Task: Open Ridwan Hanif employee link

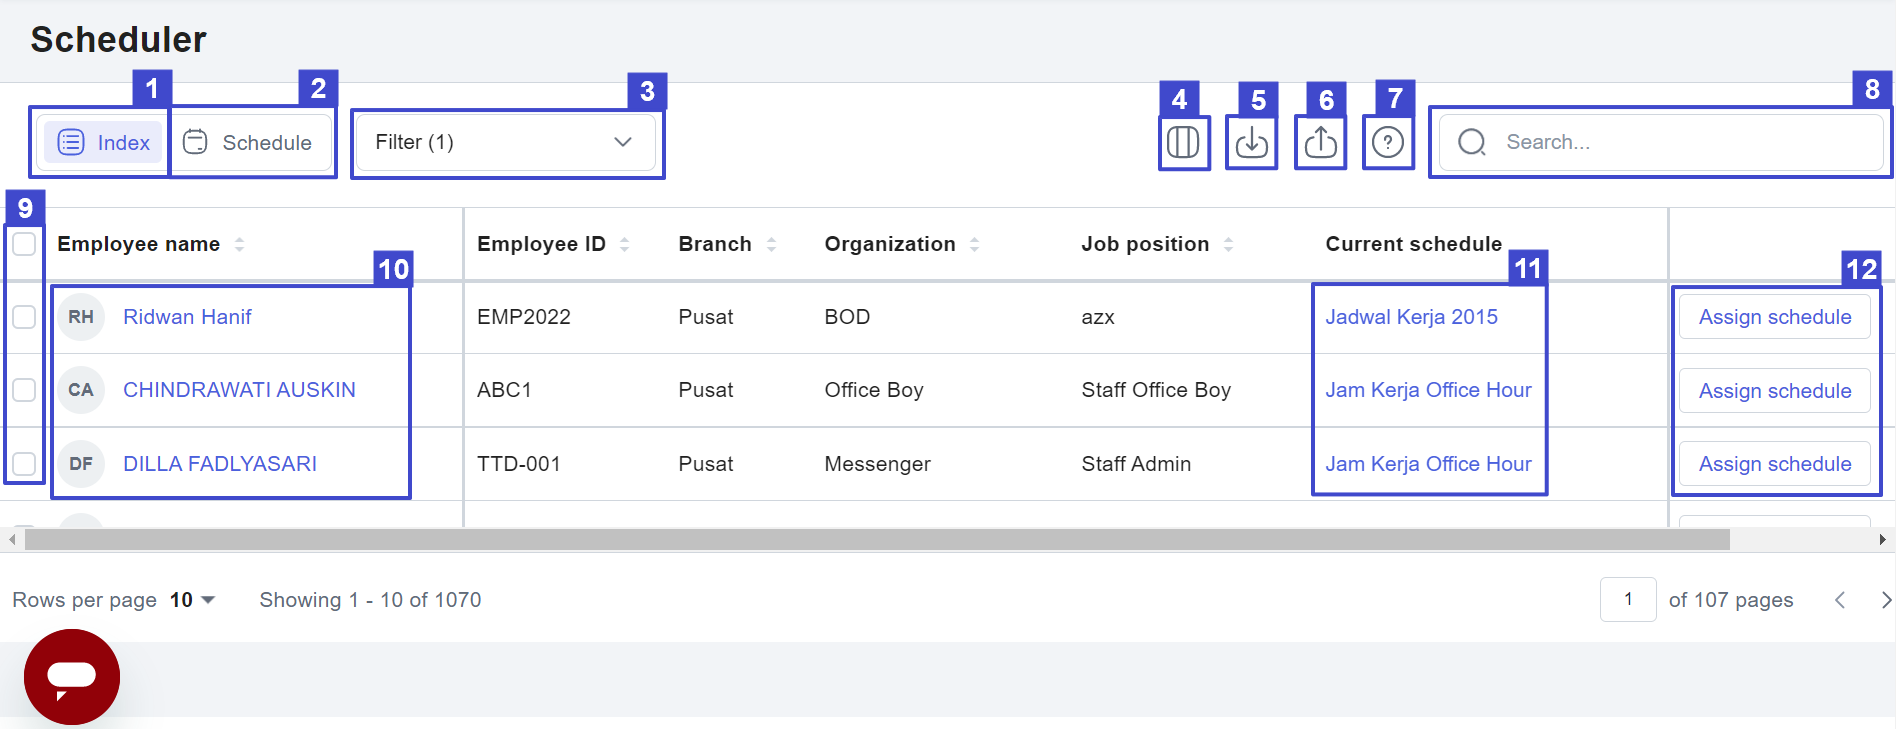Action: 187,317
